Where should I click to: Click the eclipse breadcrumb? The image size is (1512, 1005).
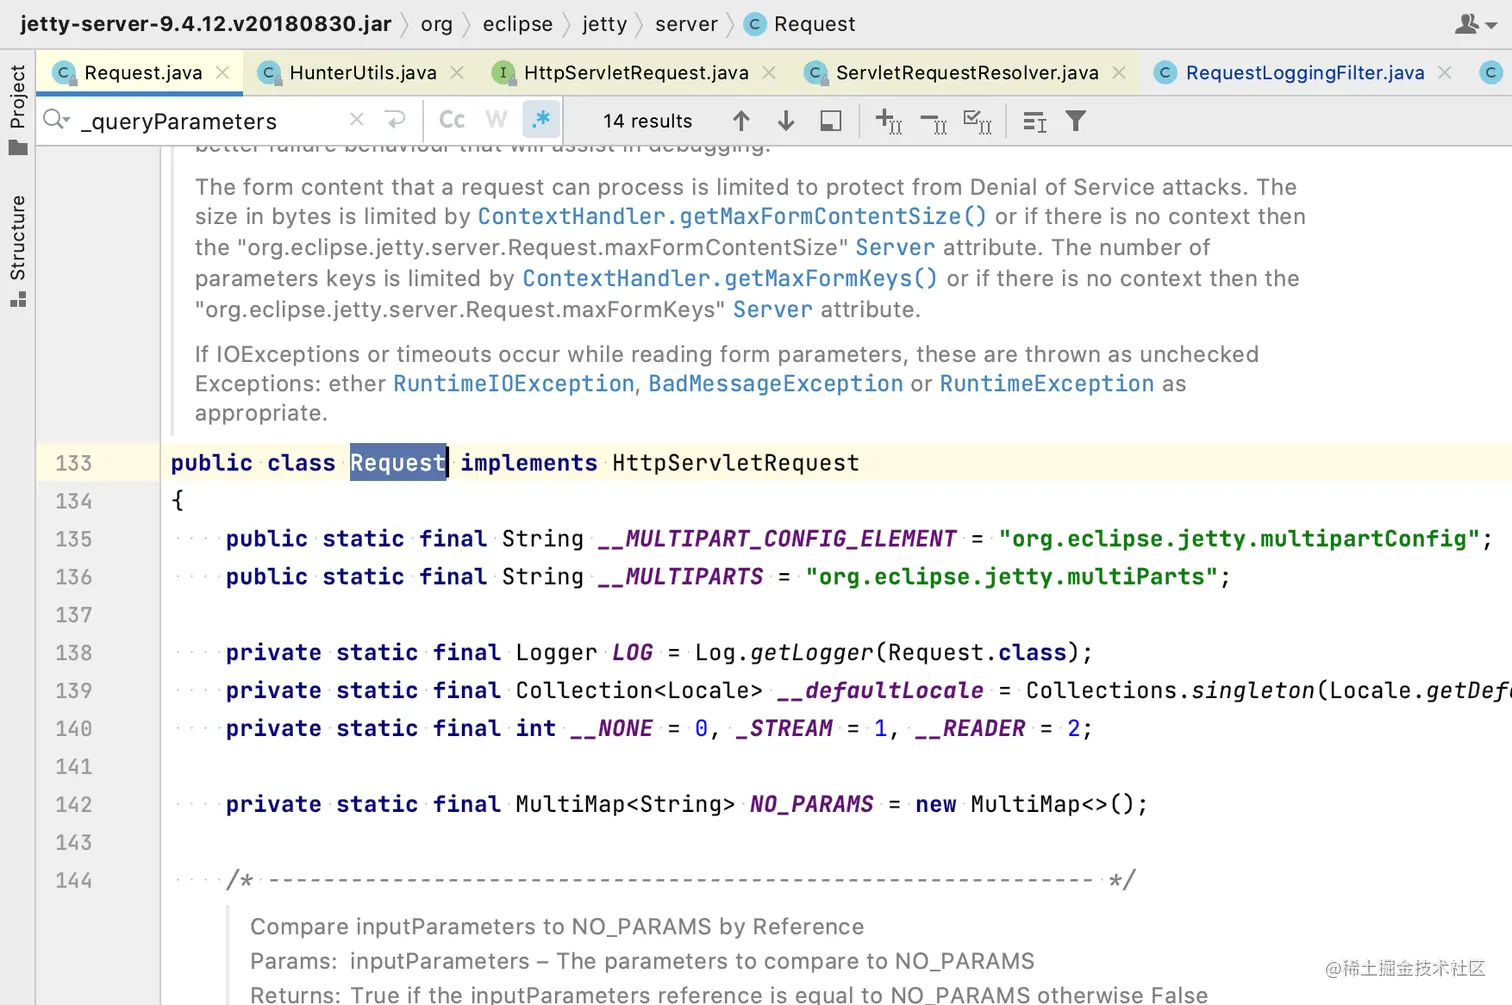(x=517, y=24)
